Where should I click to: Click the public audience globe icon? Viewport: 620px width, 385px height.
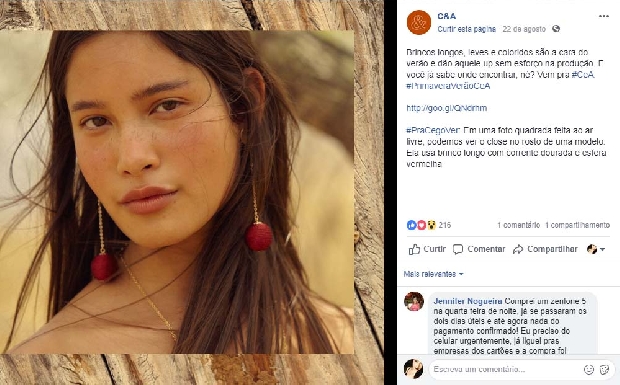(556, 29)
